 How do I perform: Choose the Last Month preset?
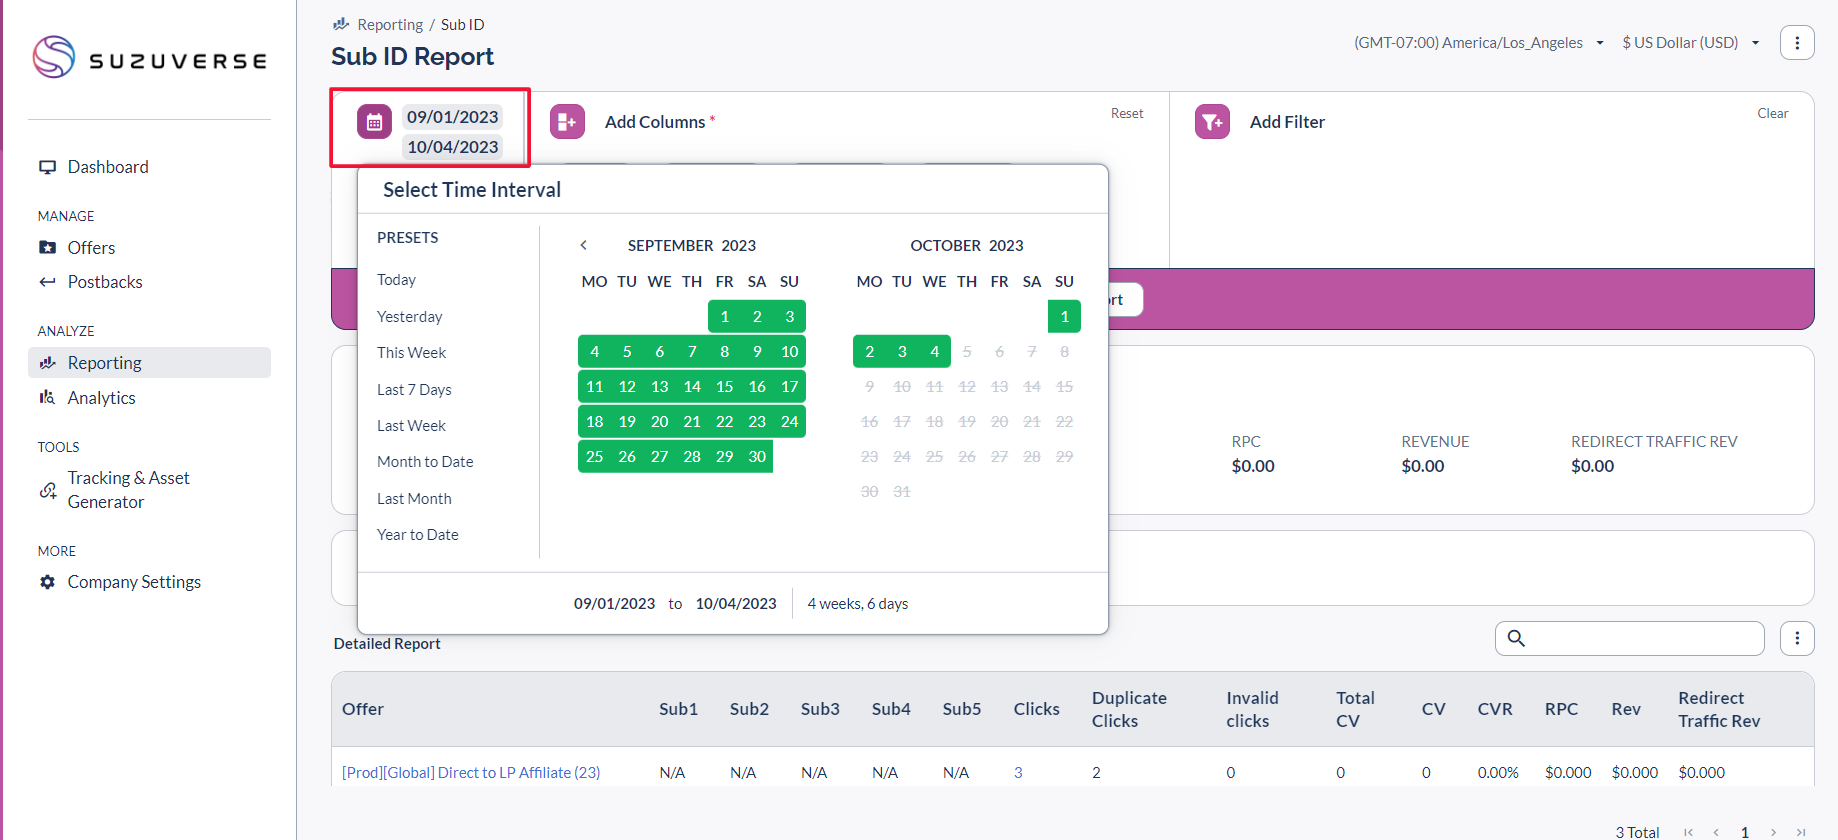point(414,499)
